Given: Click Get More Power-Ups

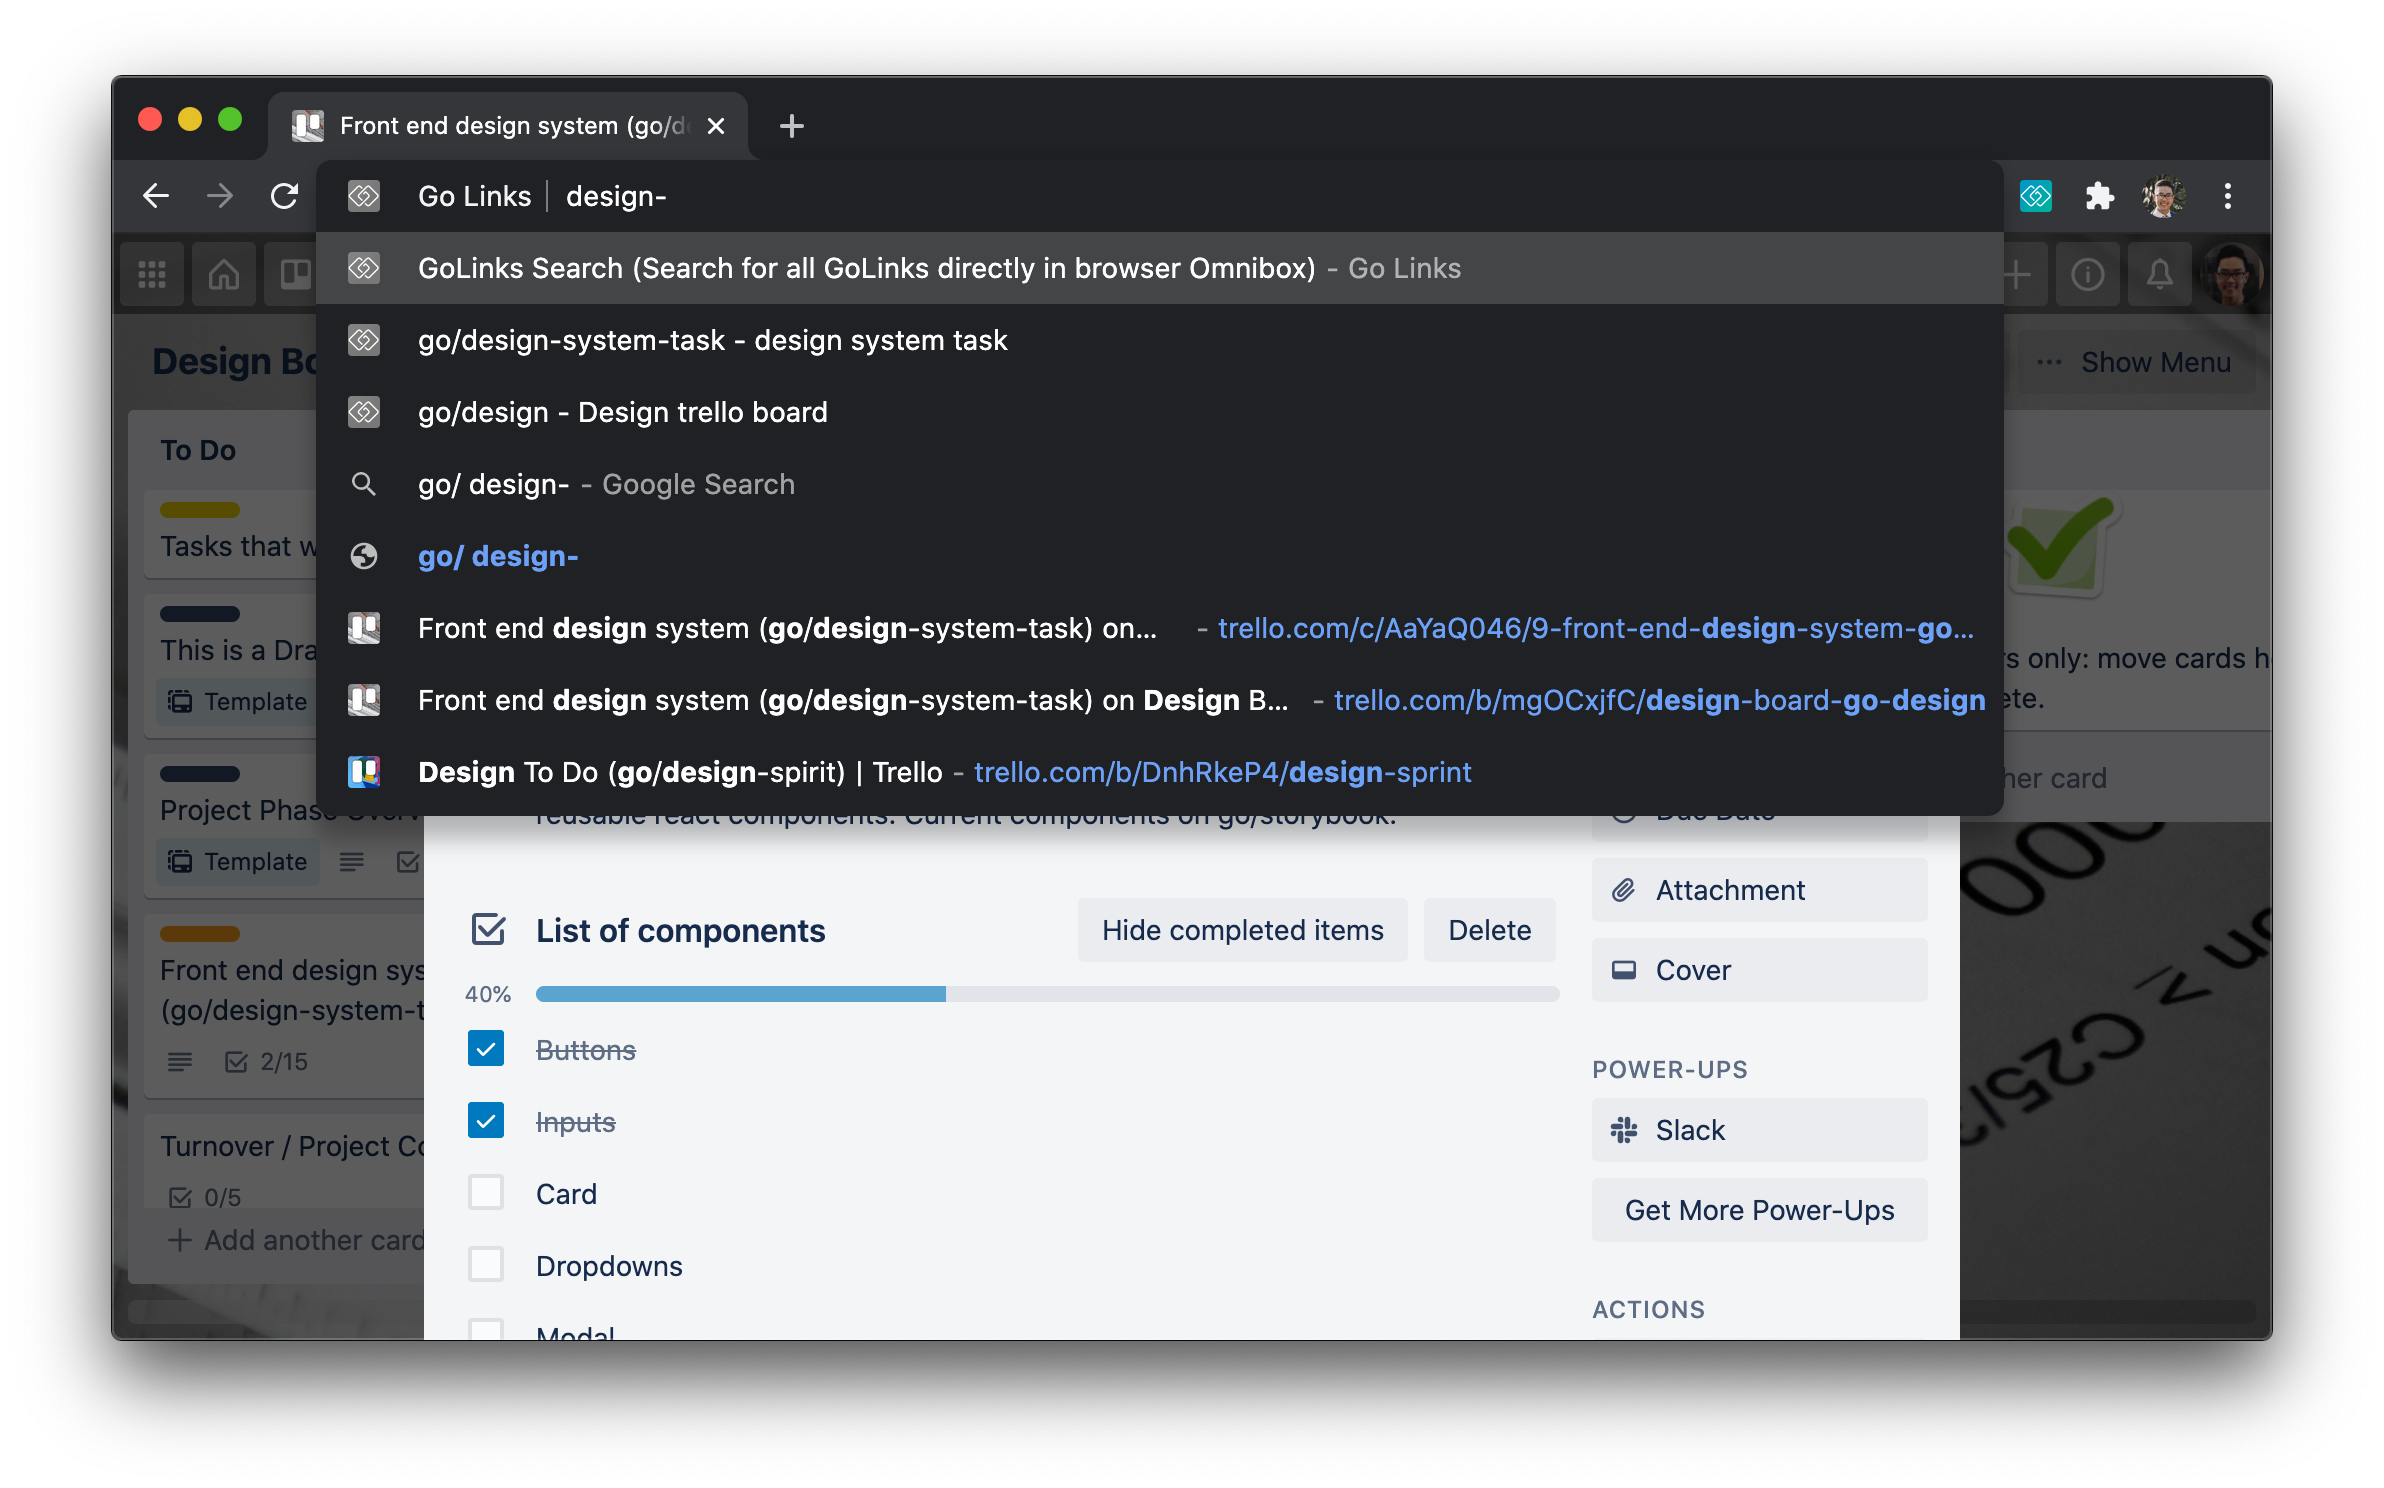Looking at the screenshot, I should pos(1759,1210).
